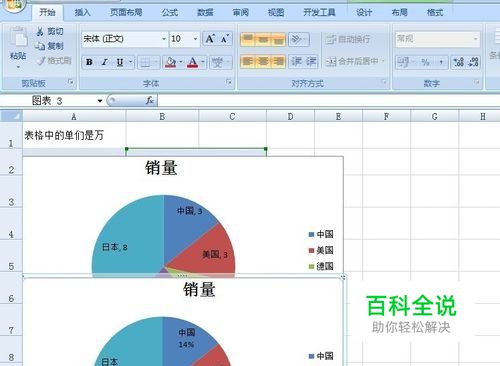Click the fill color bucket icon
Screen dimensions: 500x366
click(x=170, y=62)
